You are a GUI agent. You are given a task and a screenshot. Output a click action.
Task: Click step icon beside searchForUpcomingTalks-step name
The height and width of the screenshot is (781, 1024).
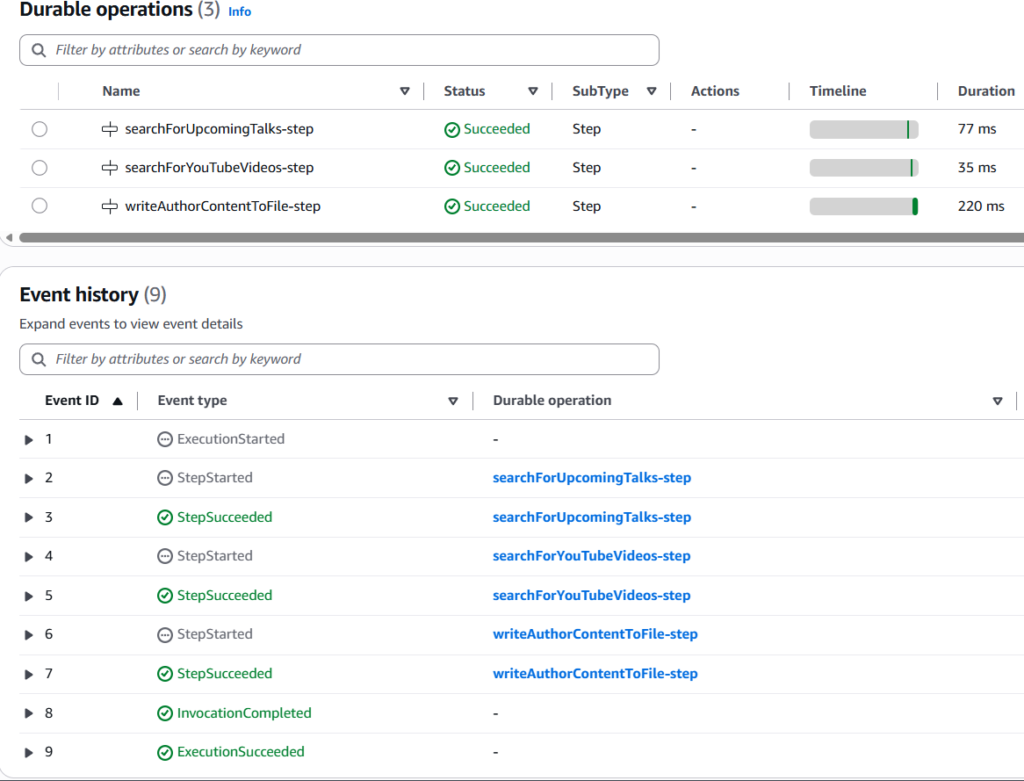click(x=110, y=129)
